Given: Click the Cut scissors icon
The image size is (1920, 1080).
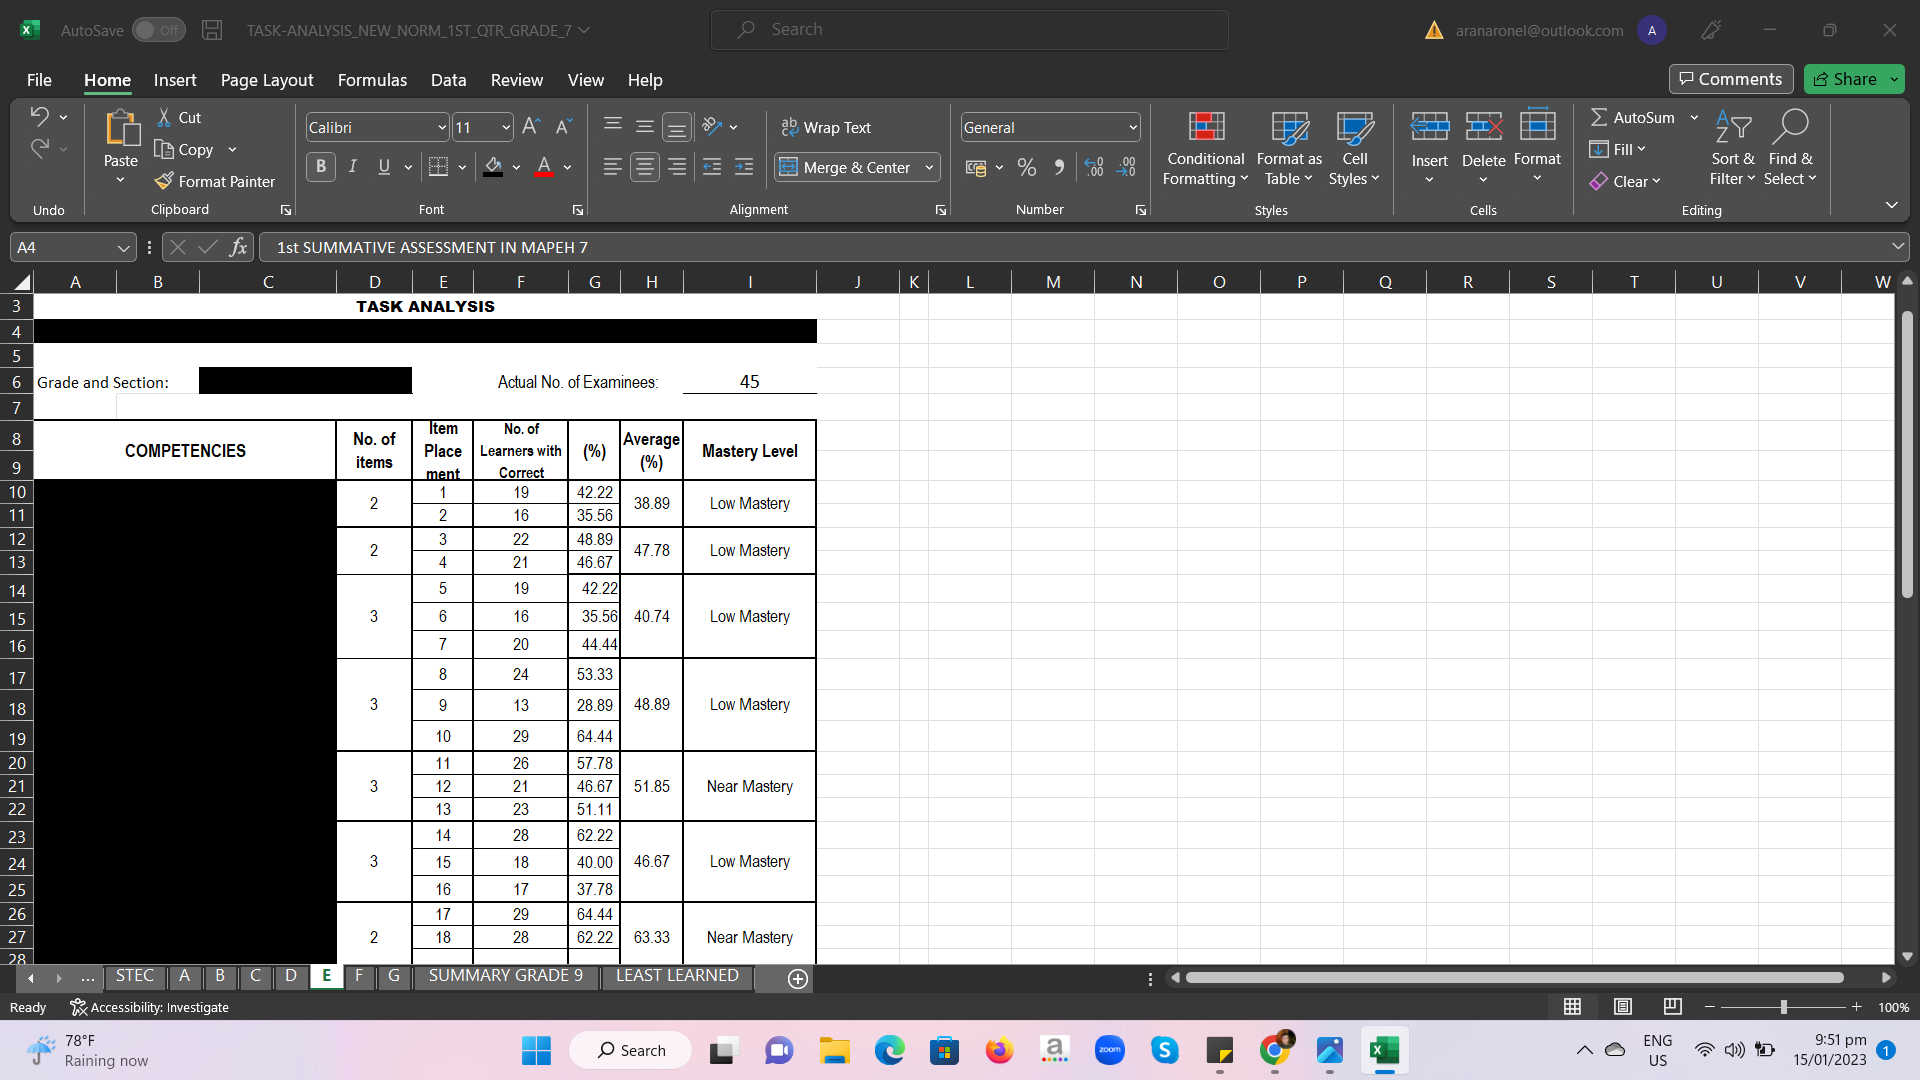Looking at the screenshot, I should (x=164, y=117).
